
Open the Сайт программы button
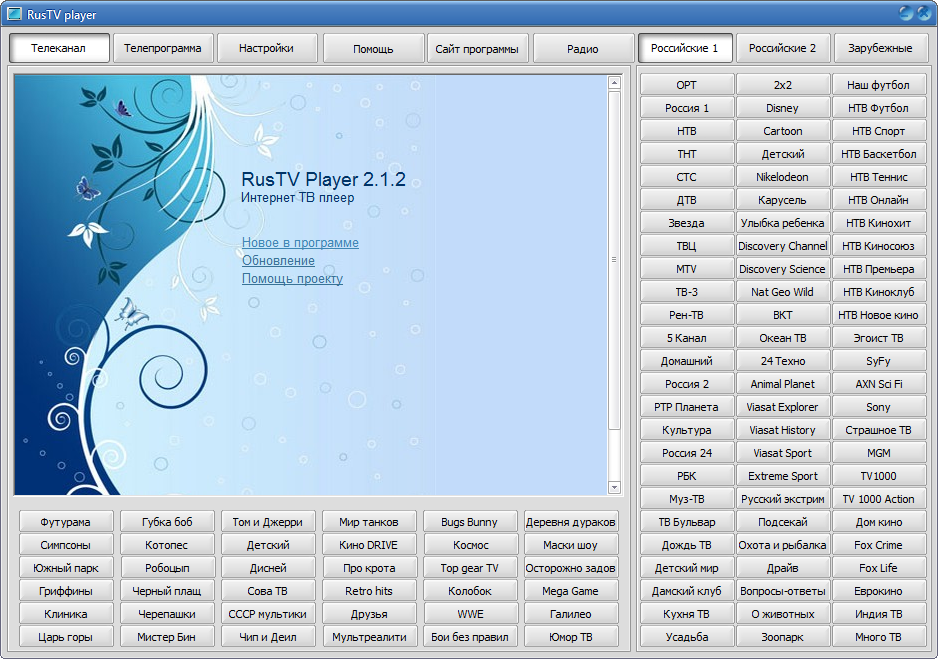point(477,49)
